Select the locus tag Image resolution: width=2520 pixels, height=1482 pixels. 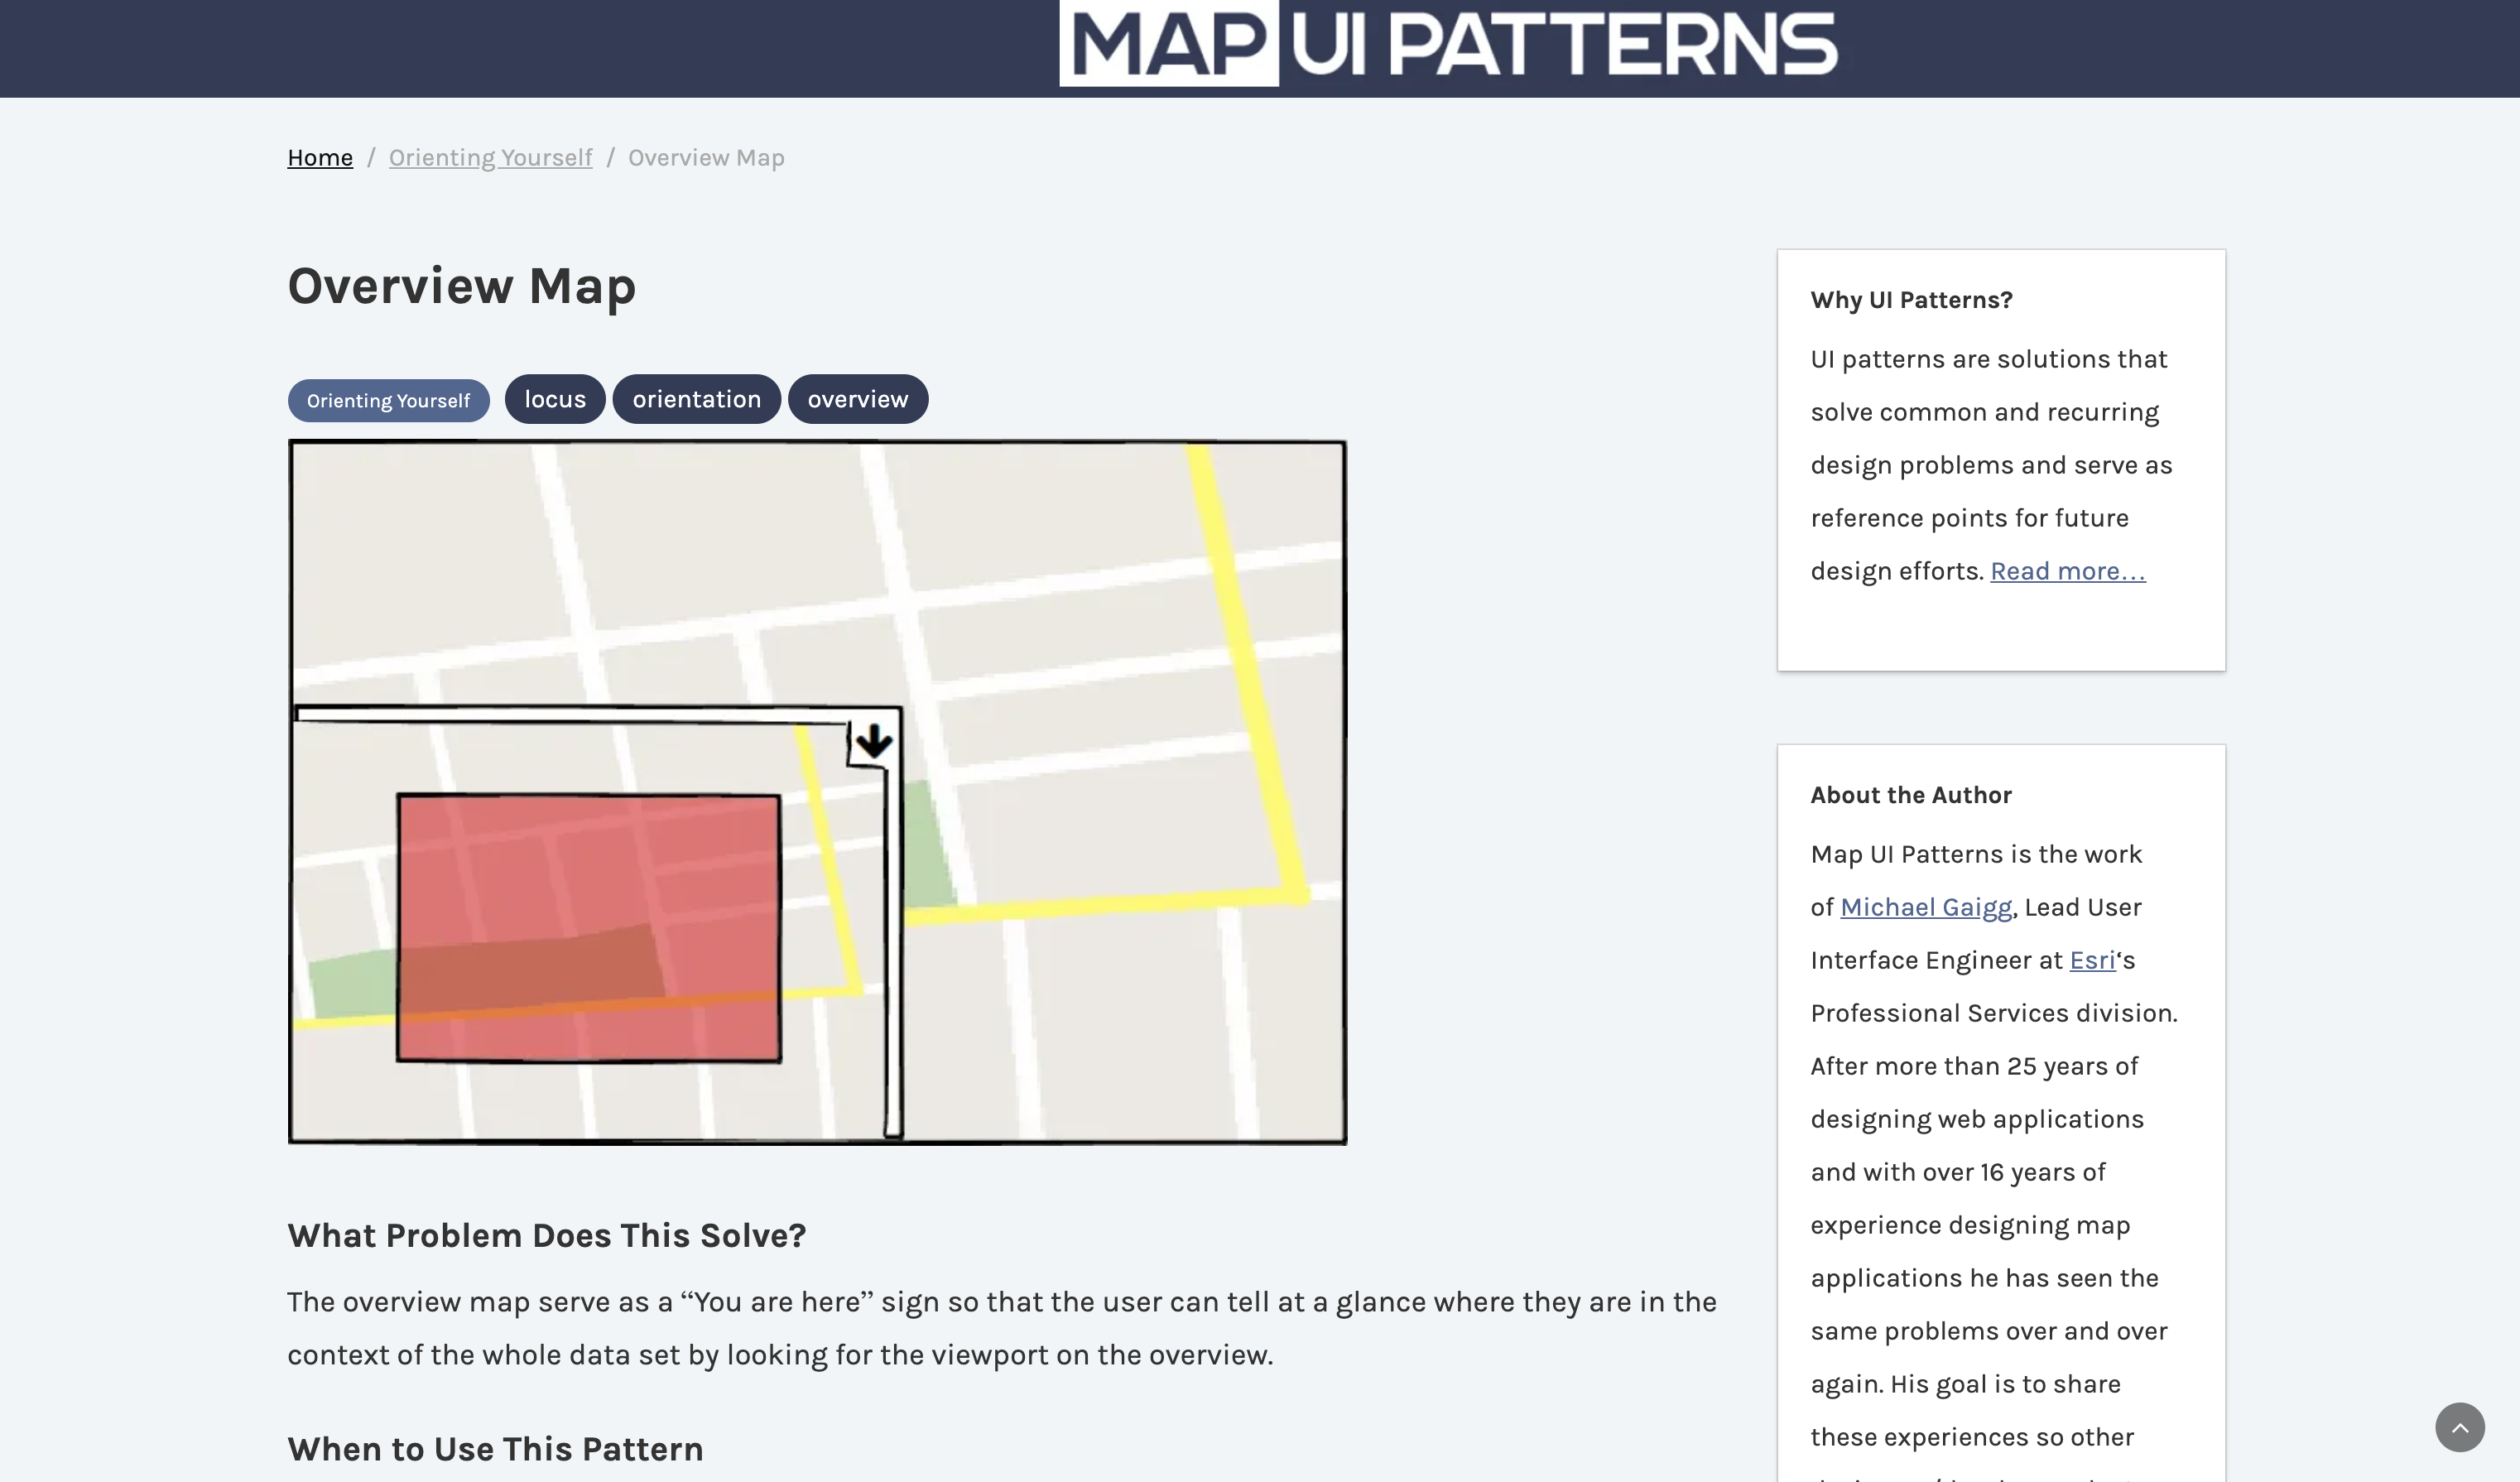pos(554,398)
